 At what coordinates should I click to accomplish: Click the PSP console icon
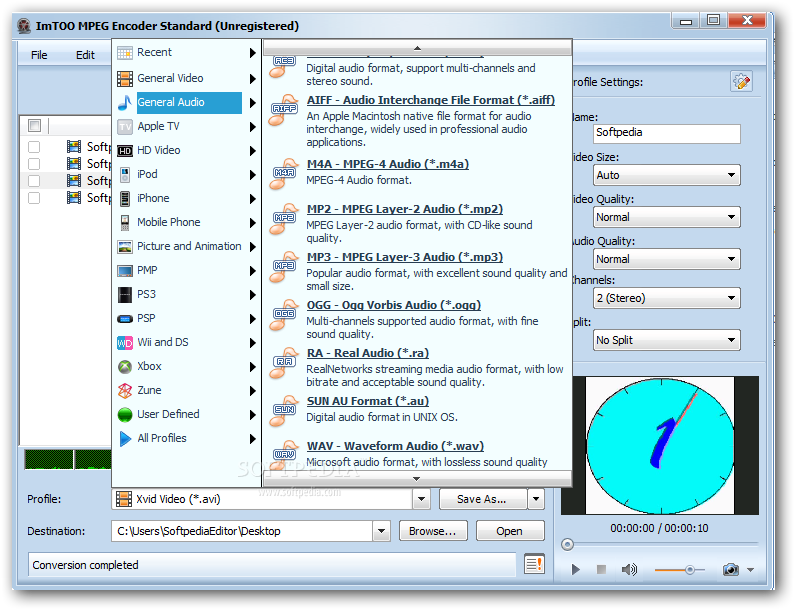tap(125, 319)
